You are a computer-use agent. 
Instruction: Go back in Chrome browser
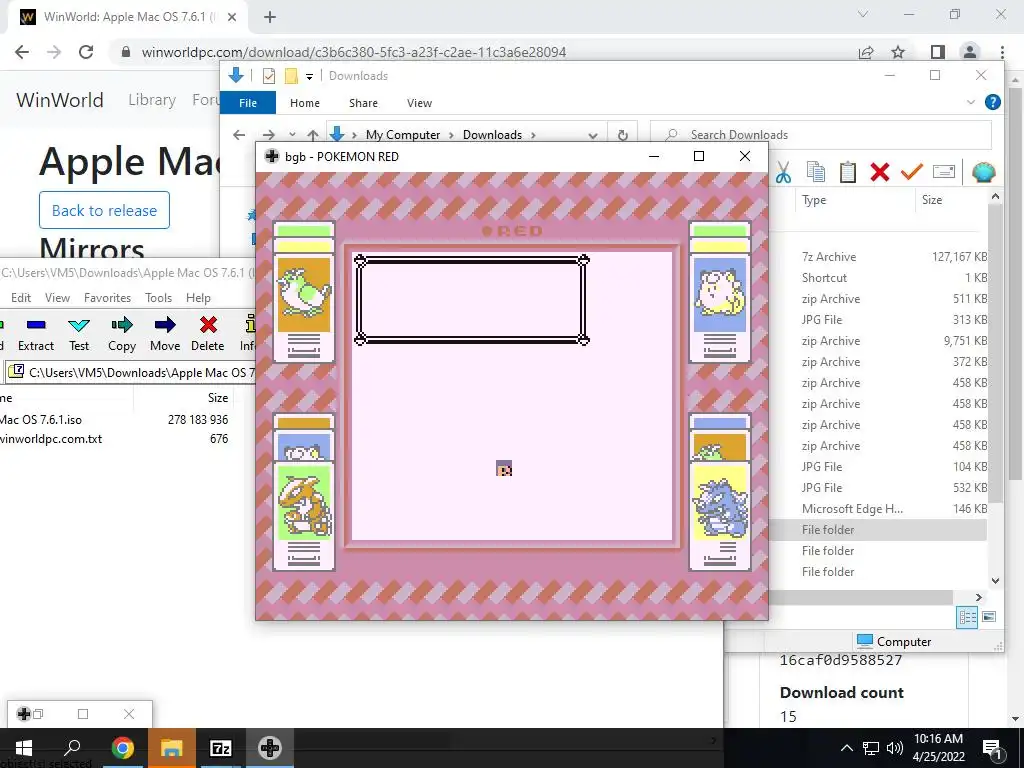tap(22, 52)
